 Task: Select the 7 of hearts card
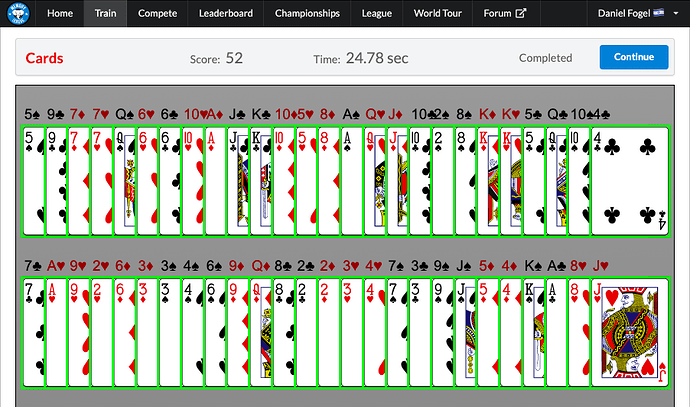(102, 181)
